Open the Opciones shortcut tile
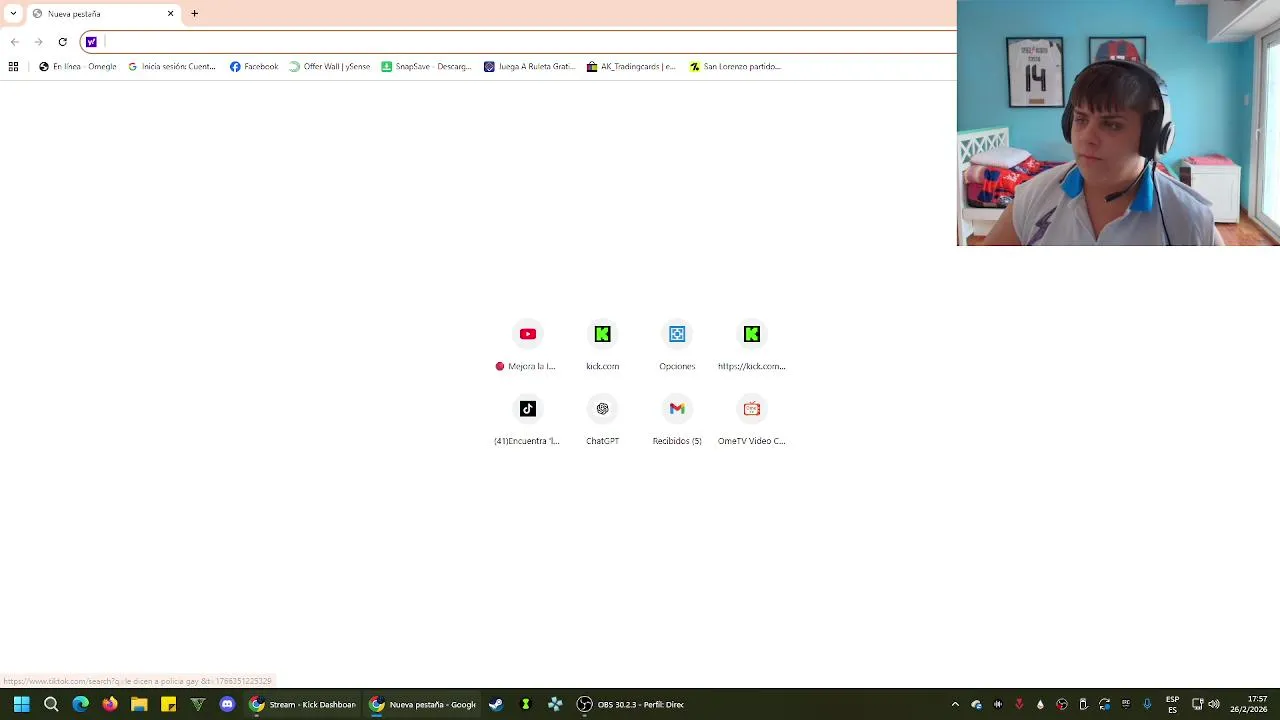 (x=677, y=345)
